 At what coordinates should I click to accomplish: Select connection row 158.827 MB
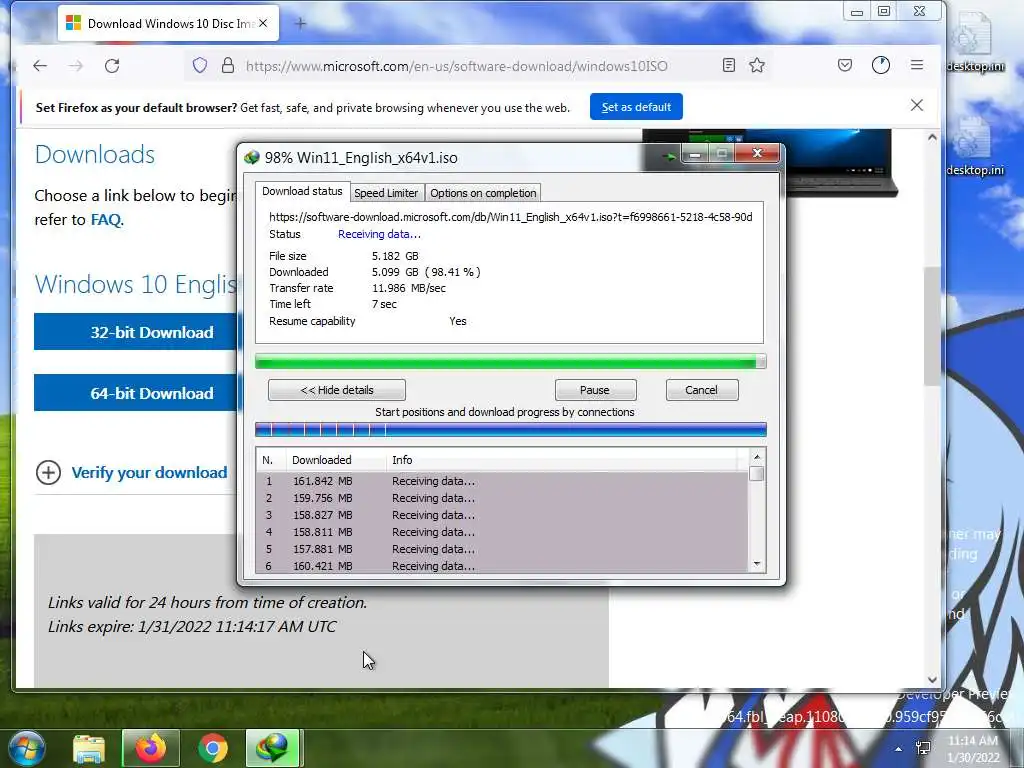(x=502, y=515)
